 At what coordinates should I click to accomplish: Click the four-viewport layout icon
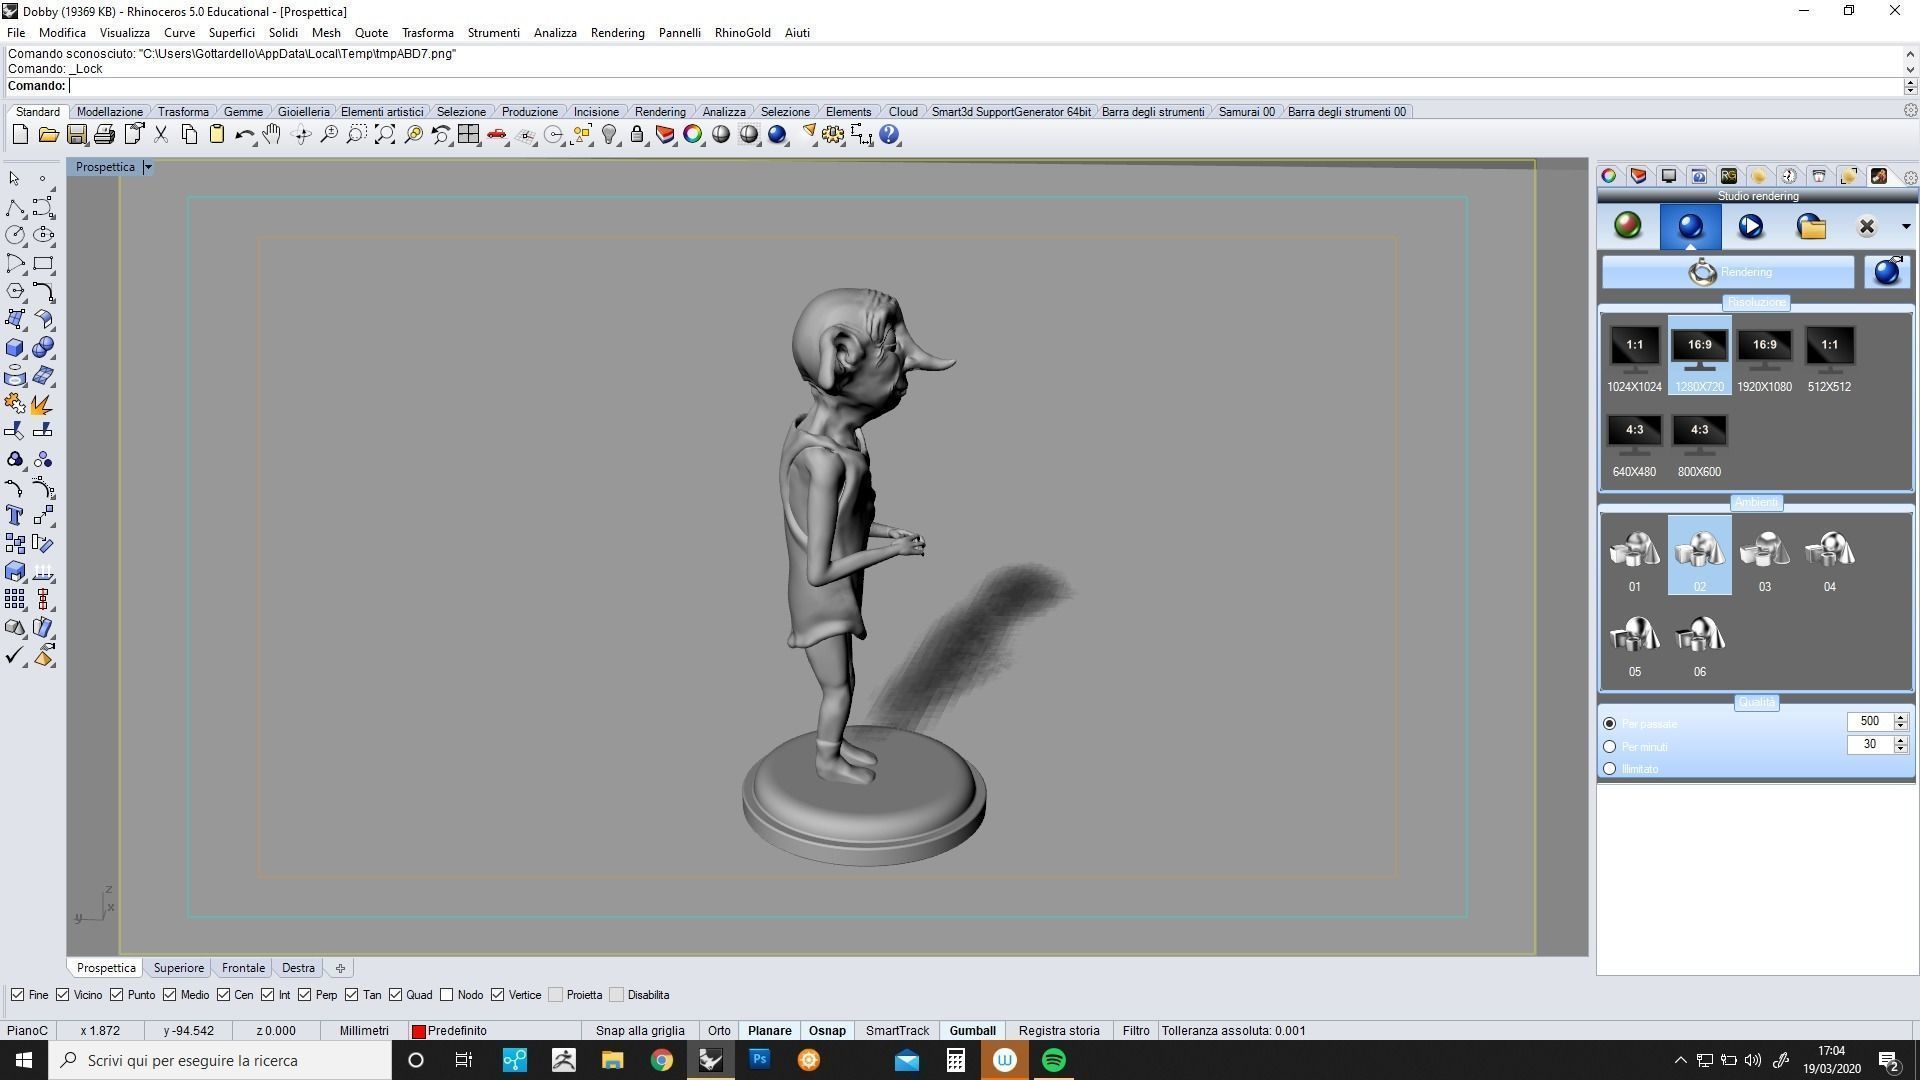468,135
